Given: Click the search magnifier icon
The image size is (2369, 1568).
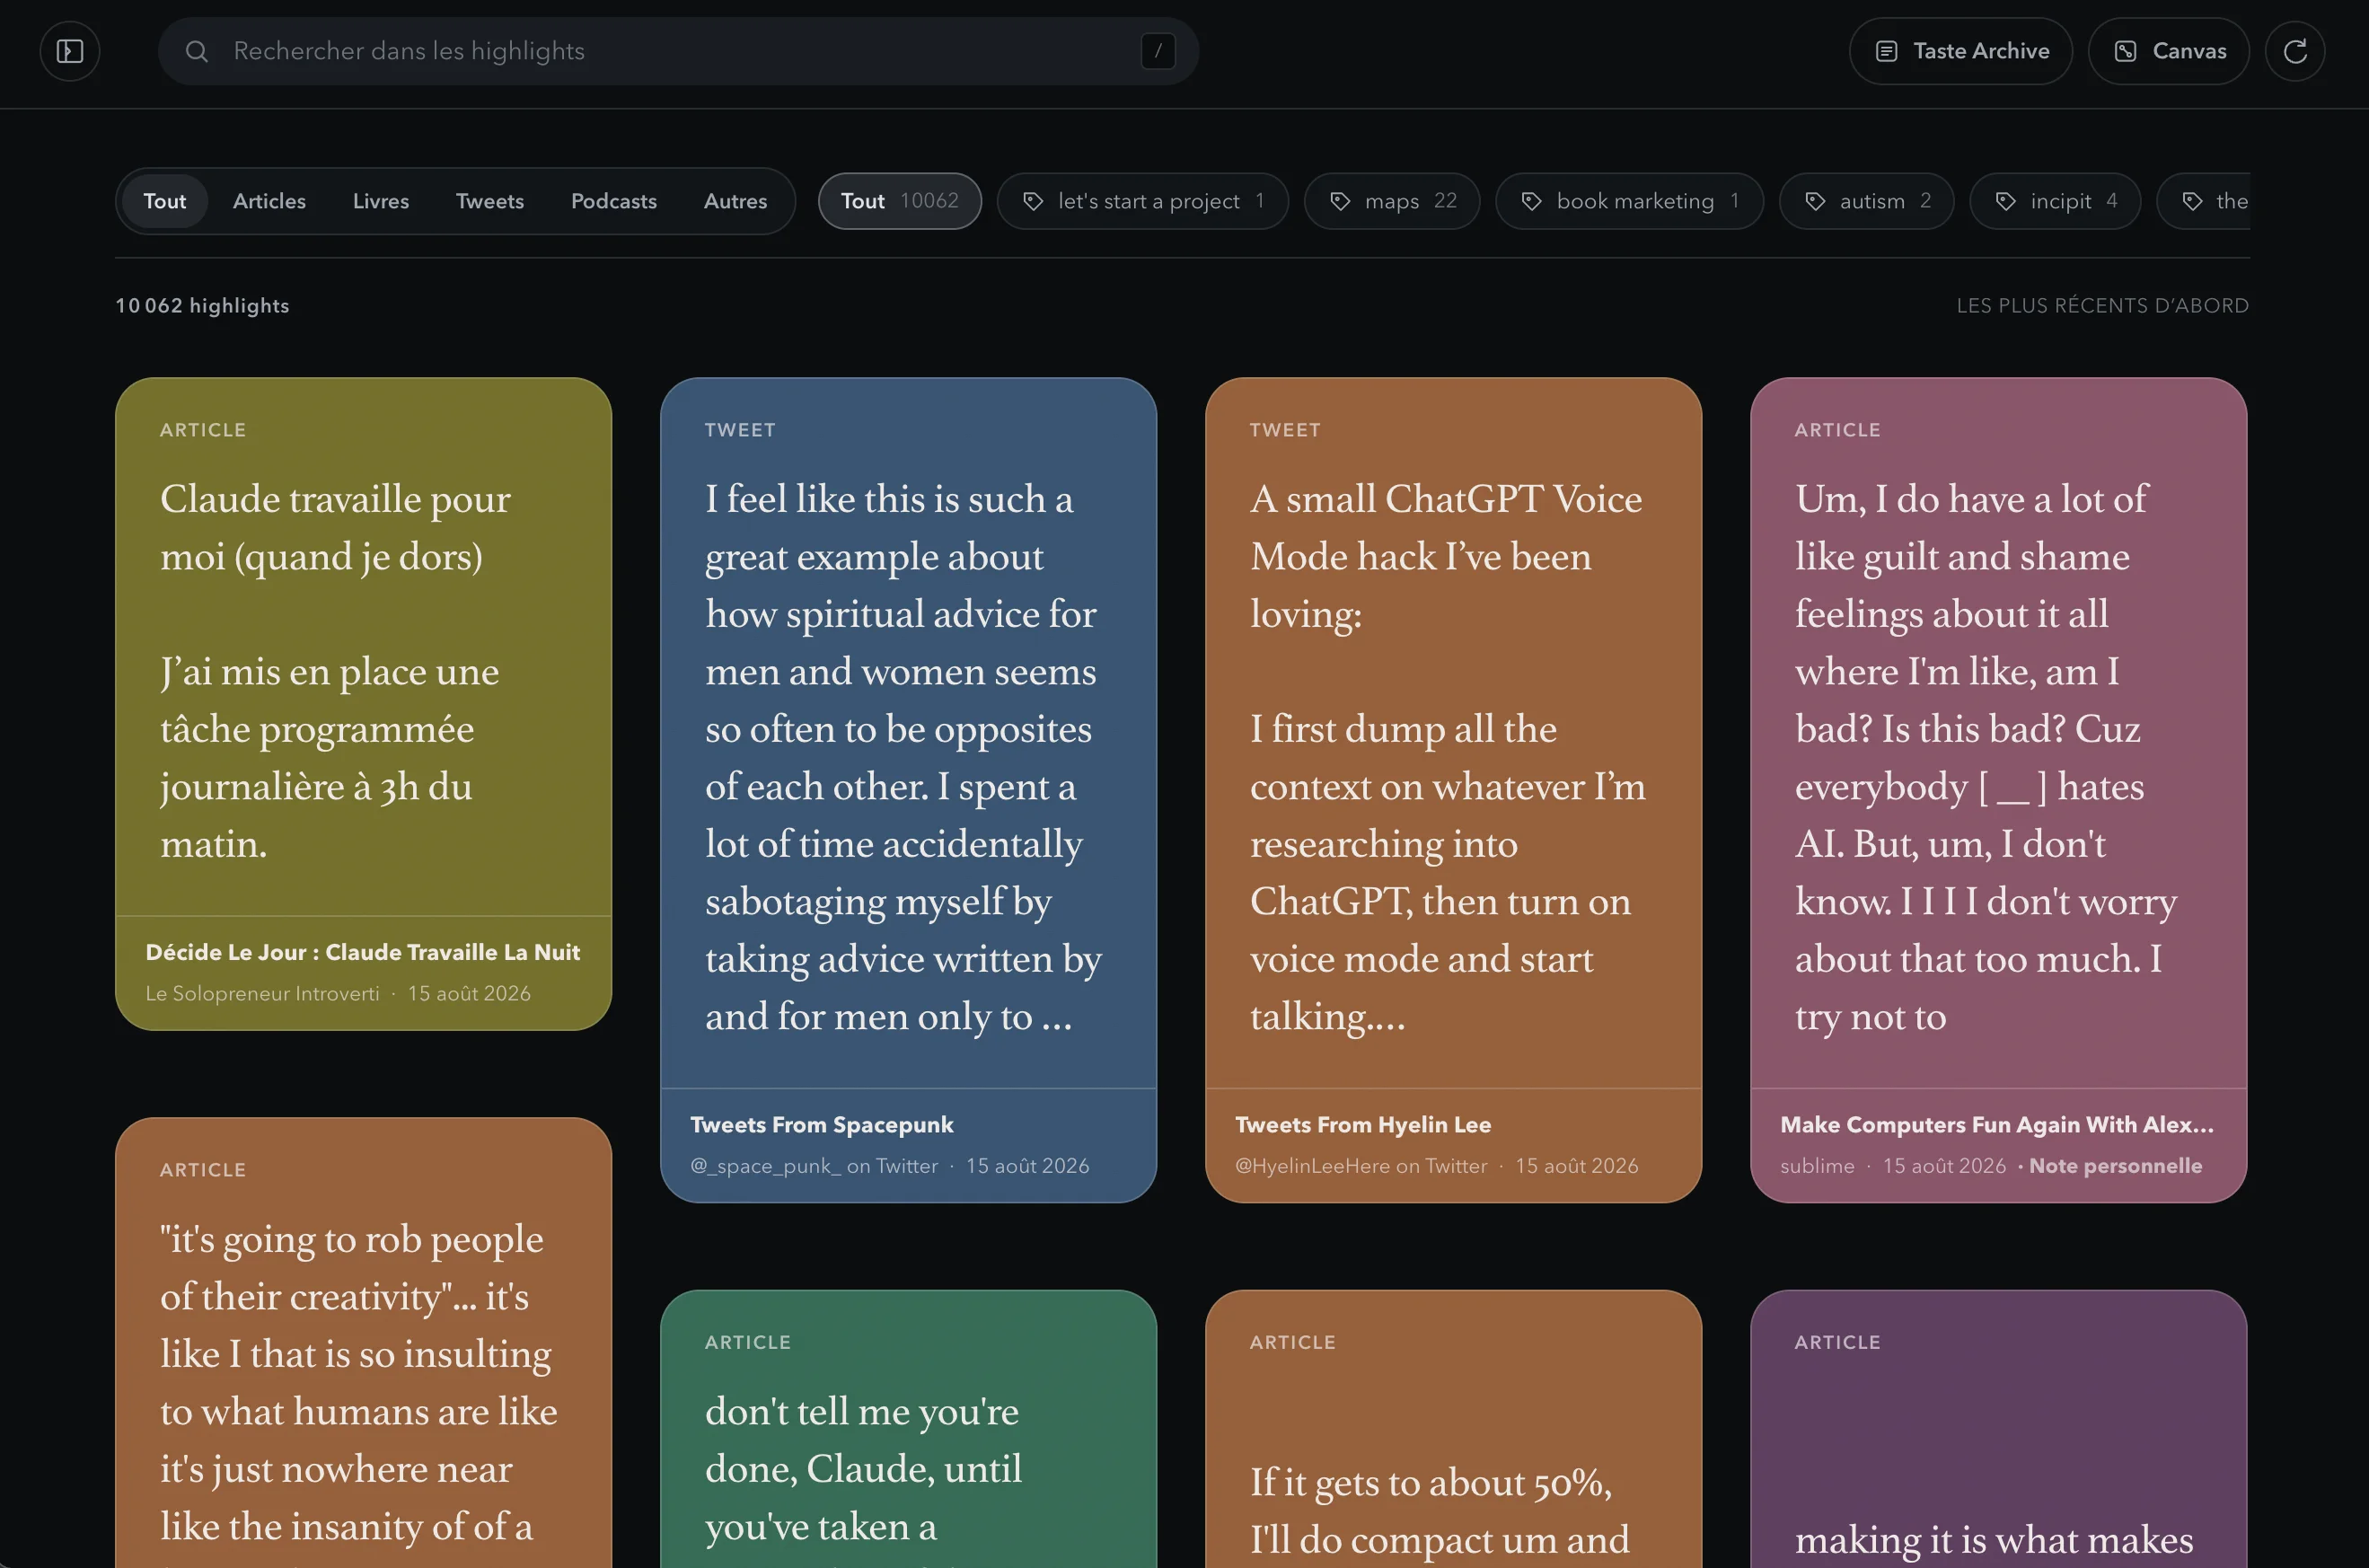Looking at the screenshot, I should [x=197, y=51].
